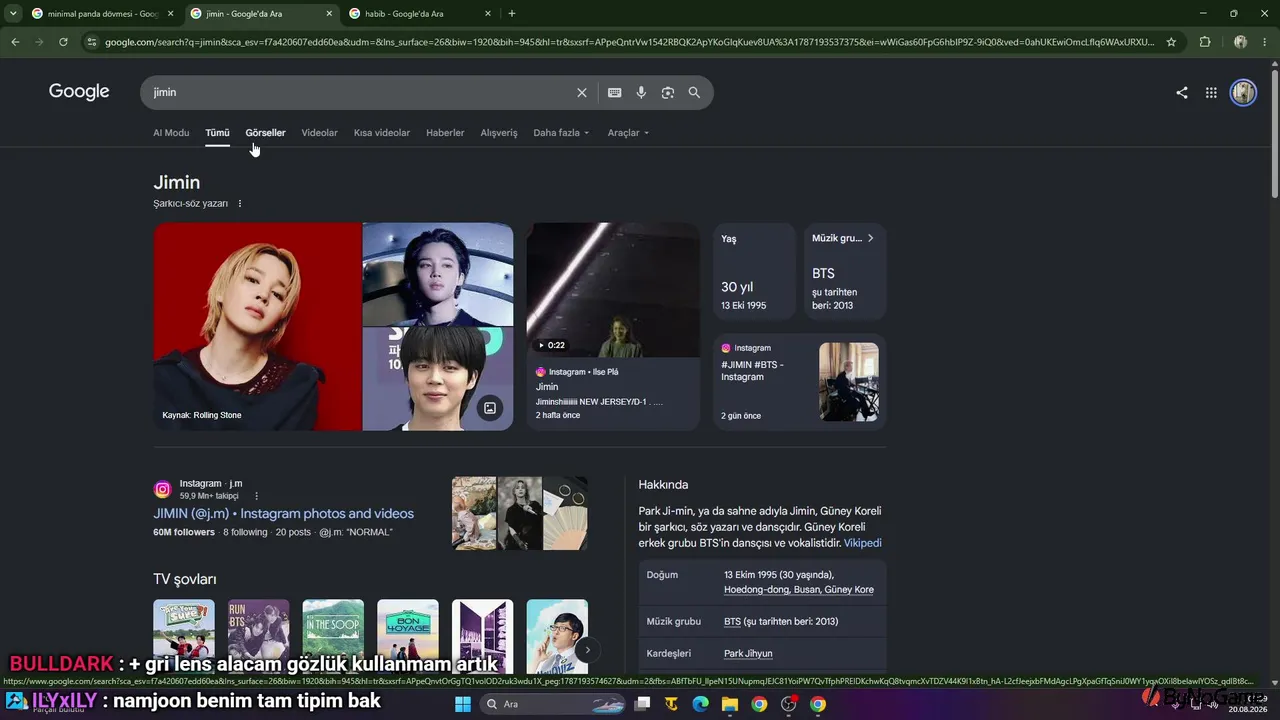Image resolution: width=1280 pixels, height=720 pixels.
Task: Select the Haberler search tab
Action: 445,133
